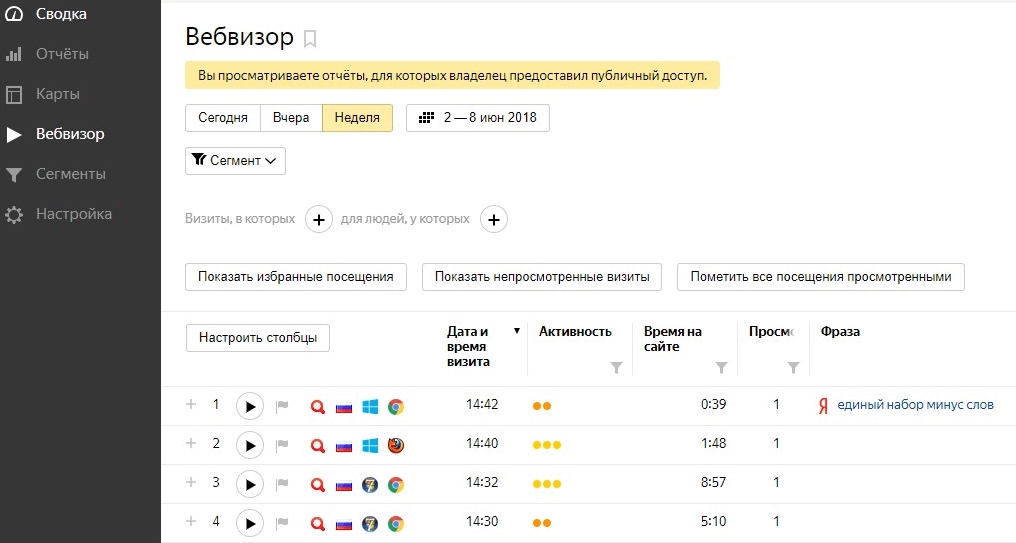
Task: Open the Отчёты sidebar section
Action: pos(62,54)
